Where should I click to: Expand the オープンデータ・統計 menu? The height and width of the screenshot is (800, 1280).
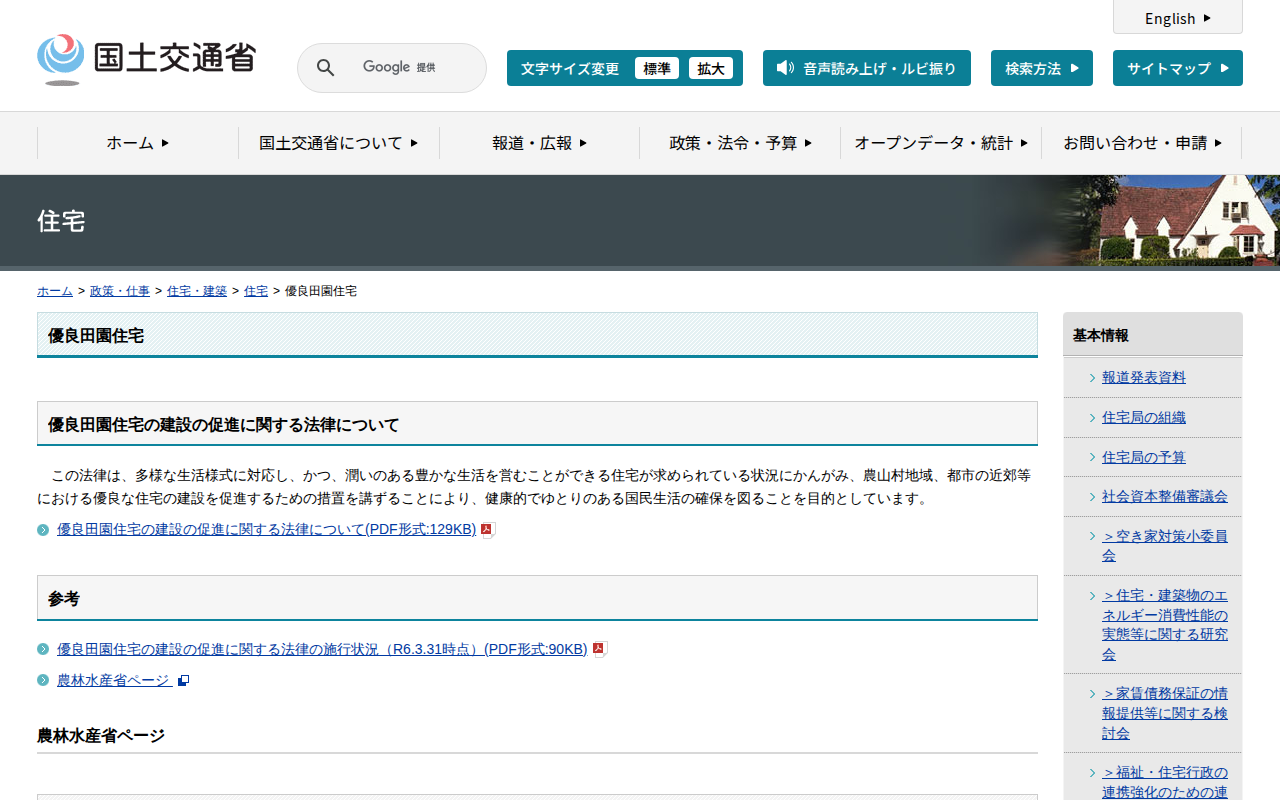[941, 143]
